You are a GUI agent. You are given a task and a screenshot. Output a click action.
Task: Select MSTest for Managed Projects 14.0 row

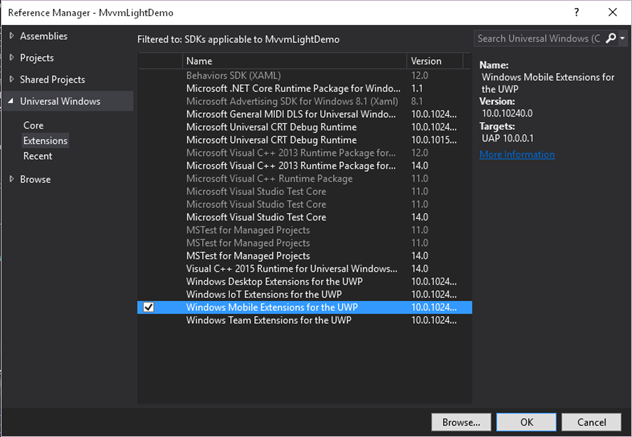(x=304, y=256)
